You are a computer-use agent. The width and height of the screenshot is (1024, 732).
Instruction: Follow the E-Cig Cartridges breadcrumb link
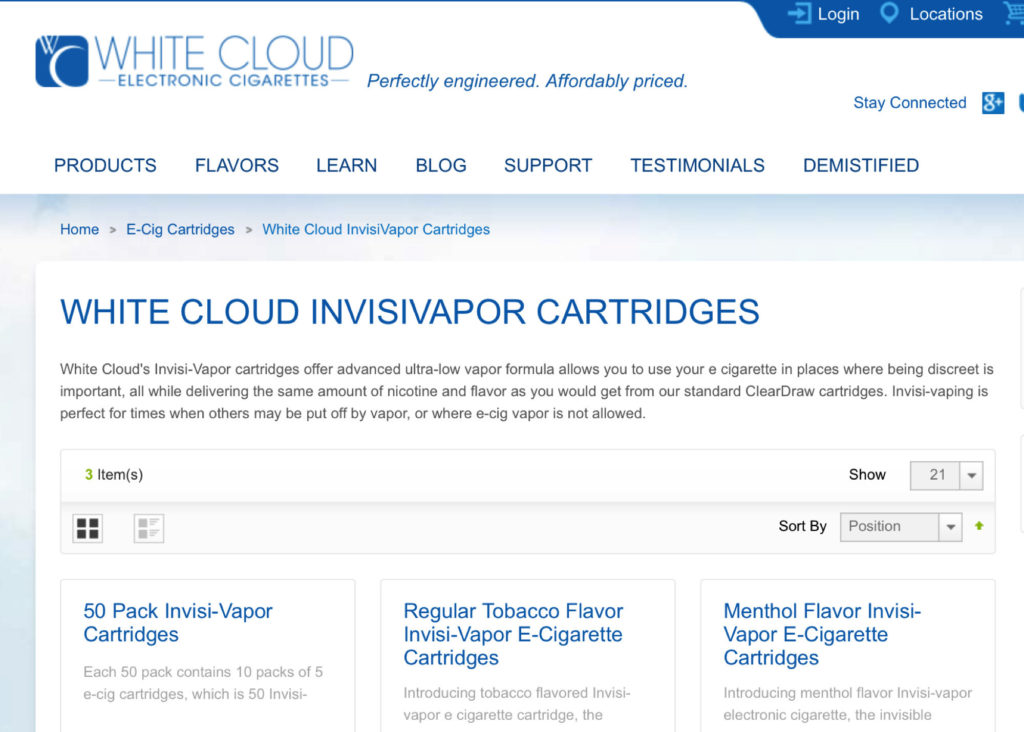pos(180,229)
